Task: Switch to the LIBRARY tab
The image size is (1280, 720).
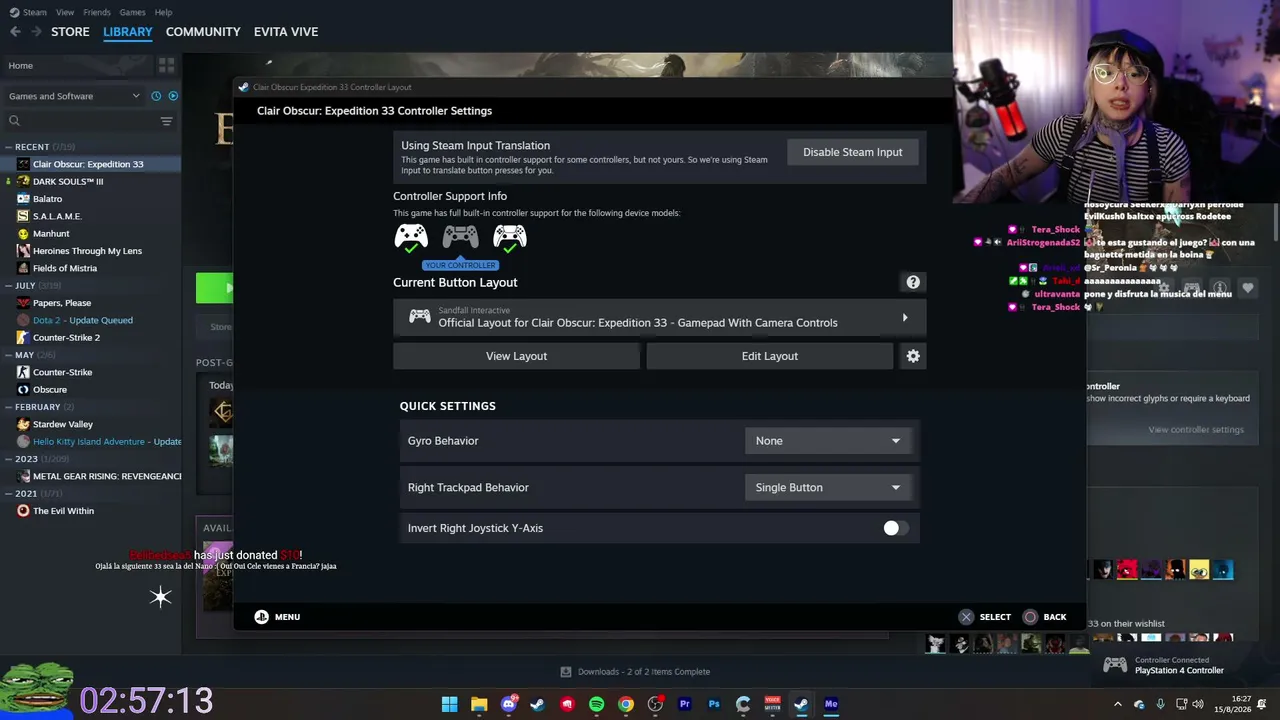Action: pos(128,32)
